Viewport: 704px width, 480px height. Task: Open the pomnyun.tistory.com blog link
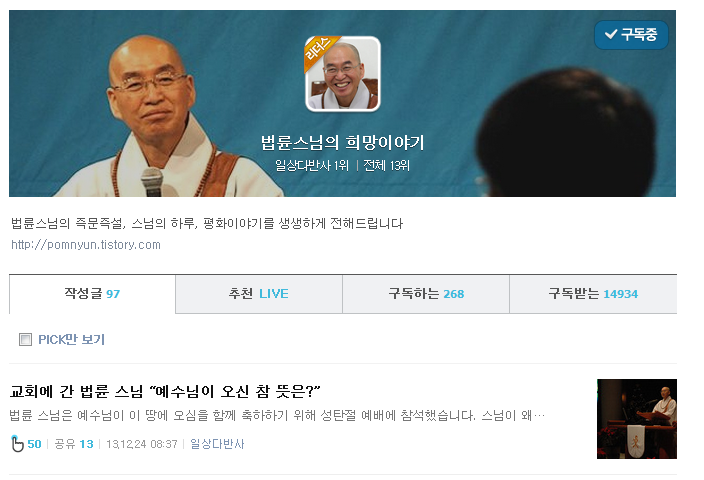(86, 245)
